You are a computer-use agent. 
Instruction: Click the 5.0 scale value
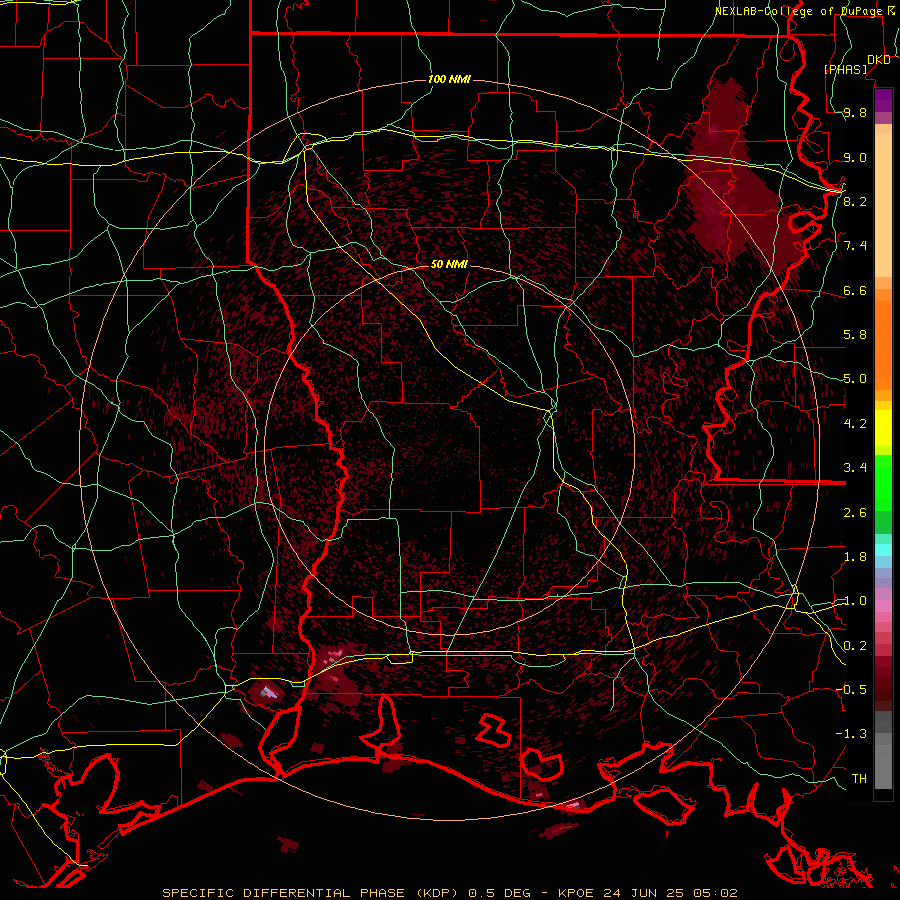855,379
